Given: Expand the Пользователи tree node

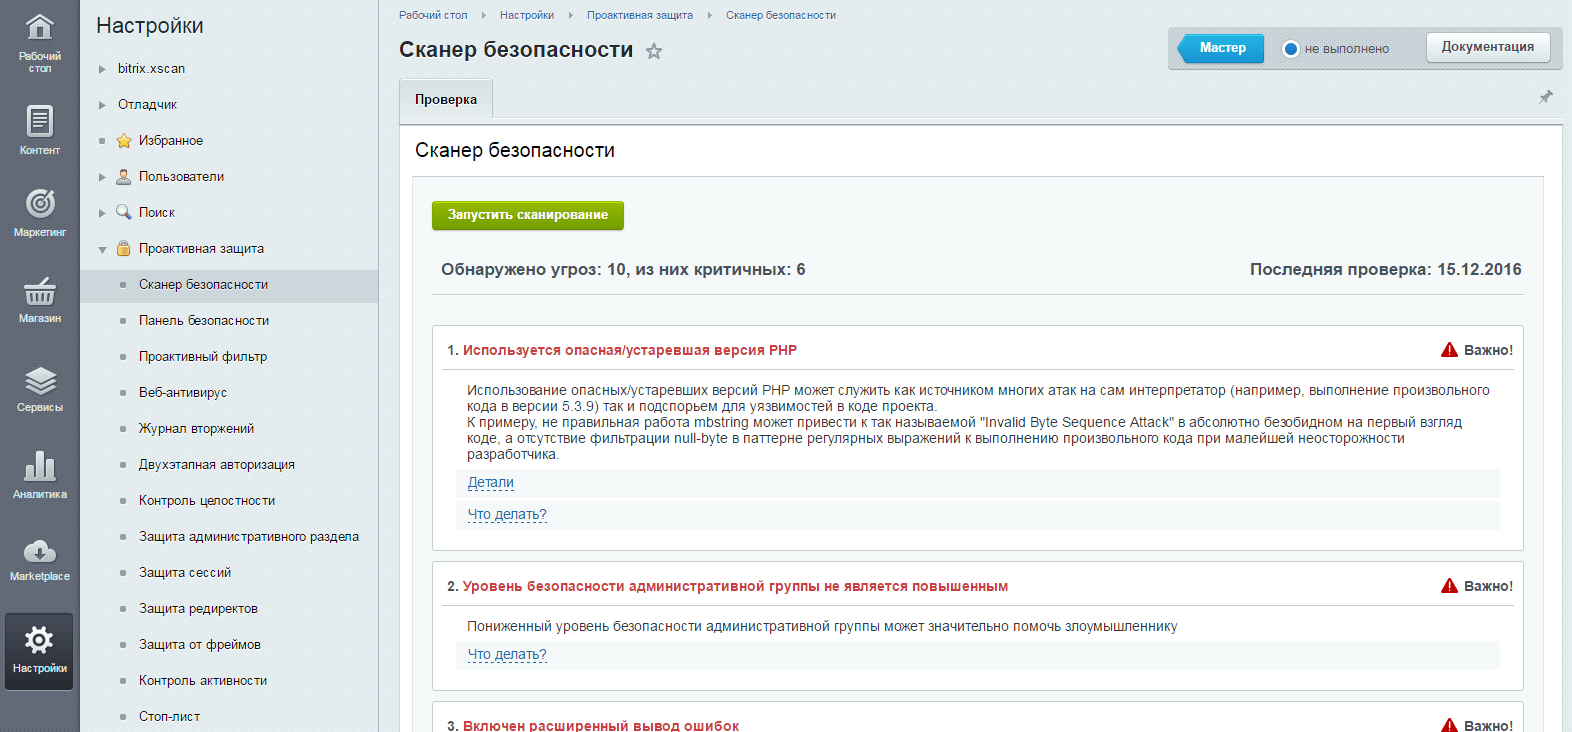Looking at the screenshot, I should (102, 177).
